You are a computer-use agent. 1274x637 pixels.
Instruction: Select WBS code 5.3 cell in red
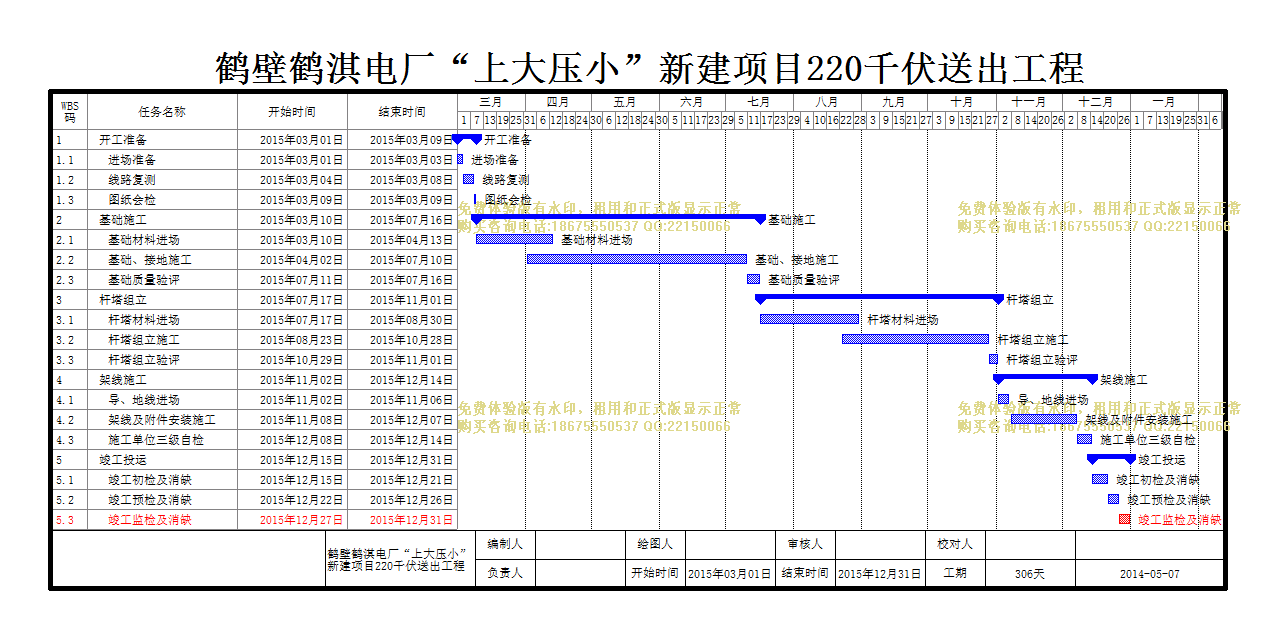point(69,520)
